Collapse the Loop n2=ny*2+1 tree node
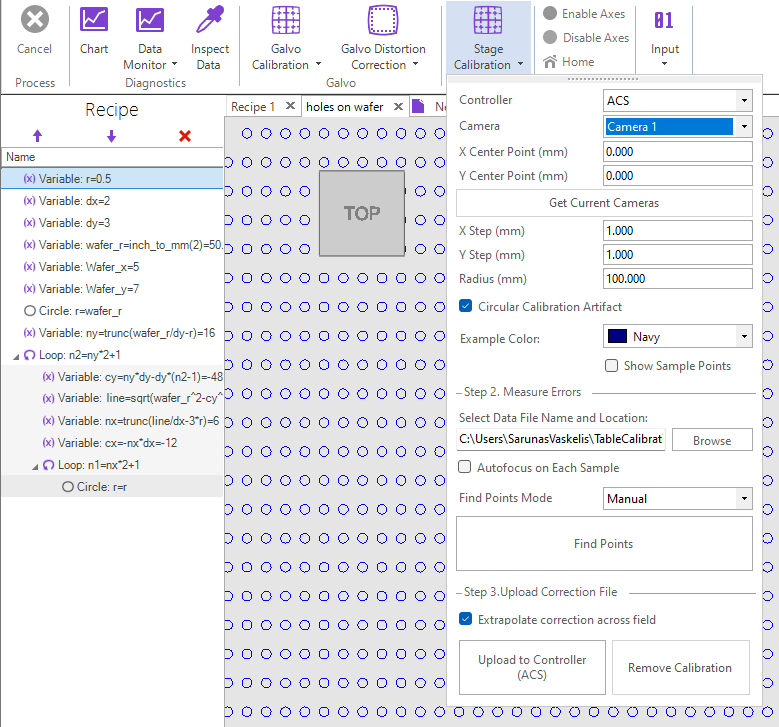The image size is (779, 727). (x=14, y=355)
